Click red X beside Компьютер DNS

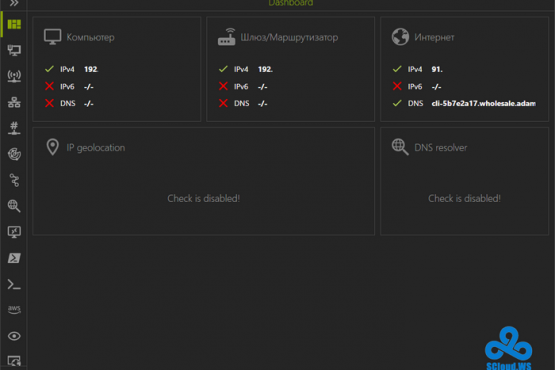49,103
